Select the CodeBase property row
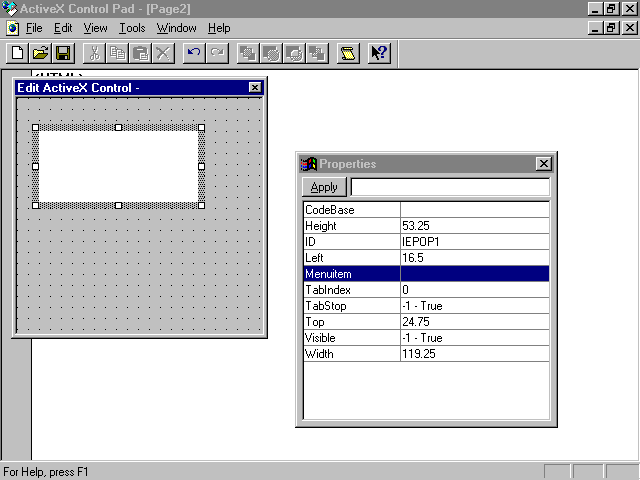This screenshot has height=480, width=640. click(351, 210)
